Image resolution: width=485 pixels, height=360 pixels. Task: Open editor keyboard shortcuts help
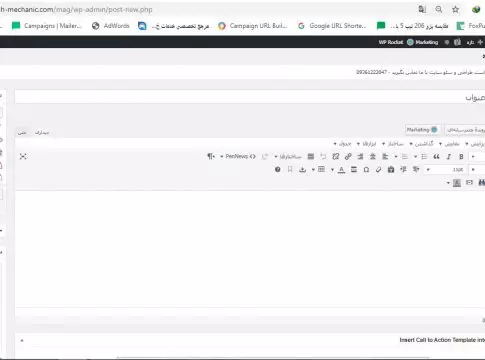point(277,170)
